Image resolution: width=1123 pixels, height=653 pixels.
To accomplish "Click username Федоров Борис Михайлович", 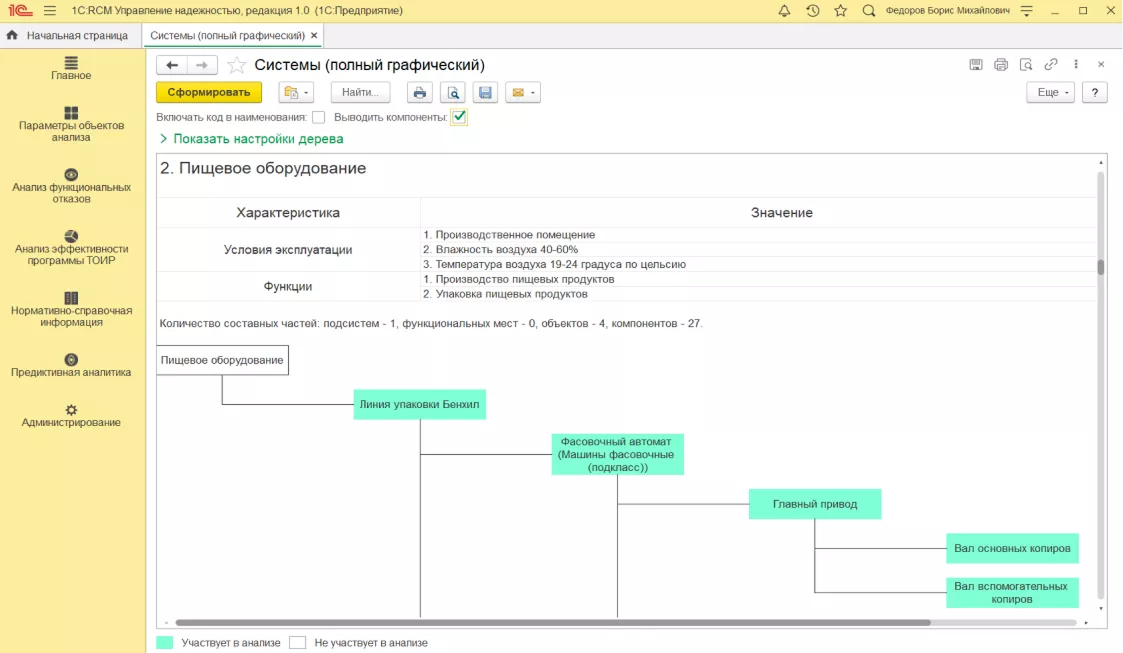I will coord(948,11).
